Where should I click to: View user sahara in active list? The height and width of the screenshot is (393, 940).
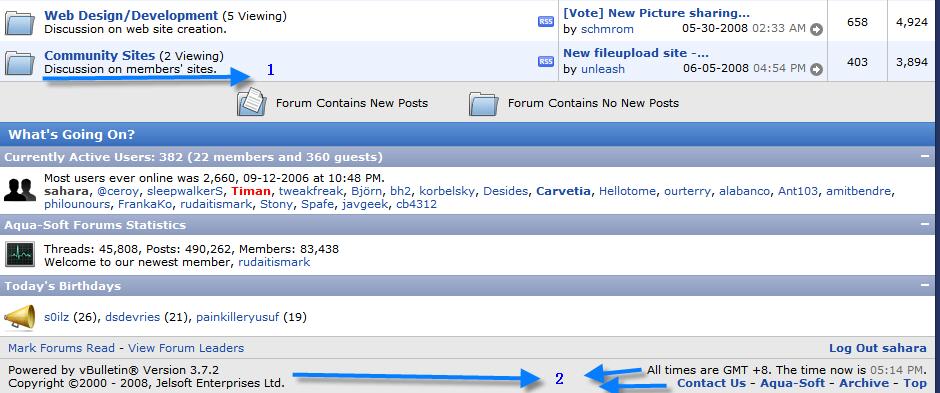67,191
